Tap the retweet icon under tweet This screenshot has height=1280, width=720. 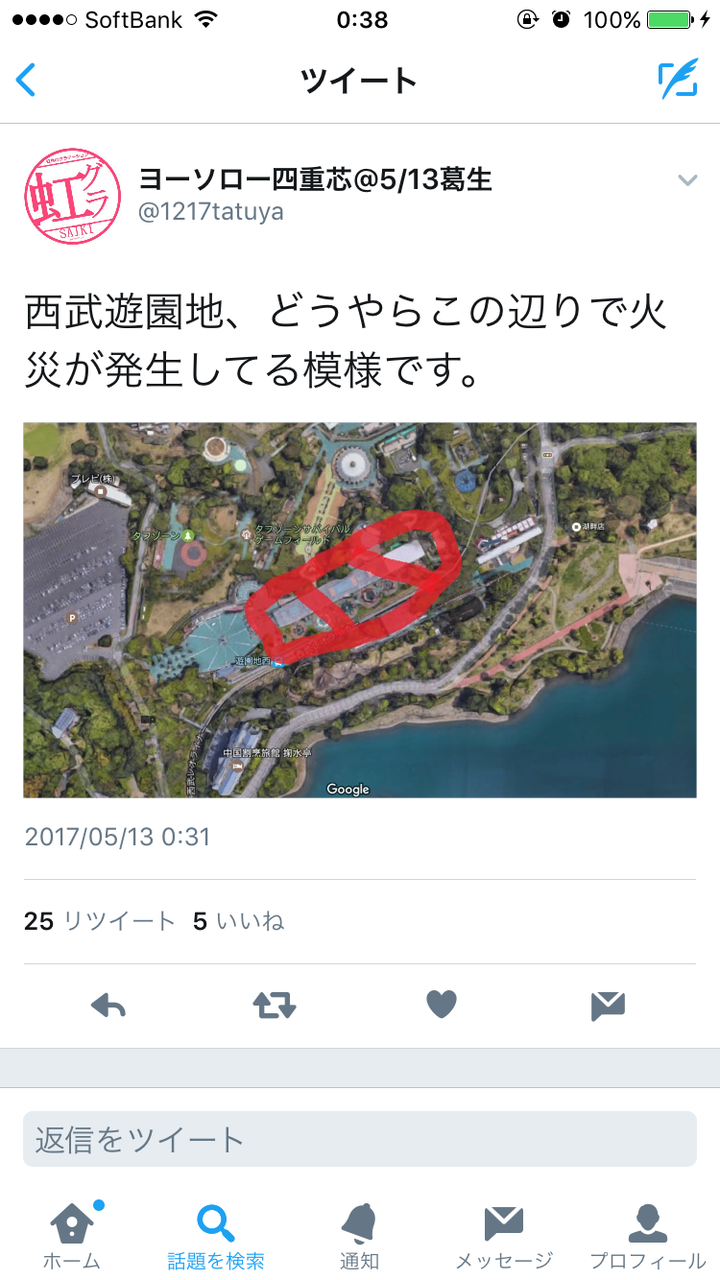pyautogui.click(x=275, y=1005)
